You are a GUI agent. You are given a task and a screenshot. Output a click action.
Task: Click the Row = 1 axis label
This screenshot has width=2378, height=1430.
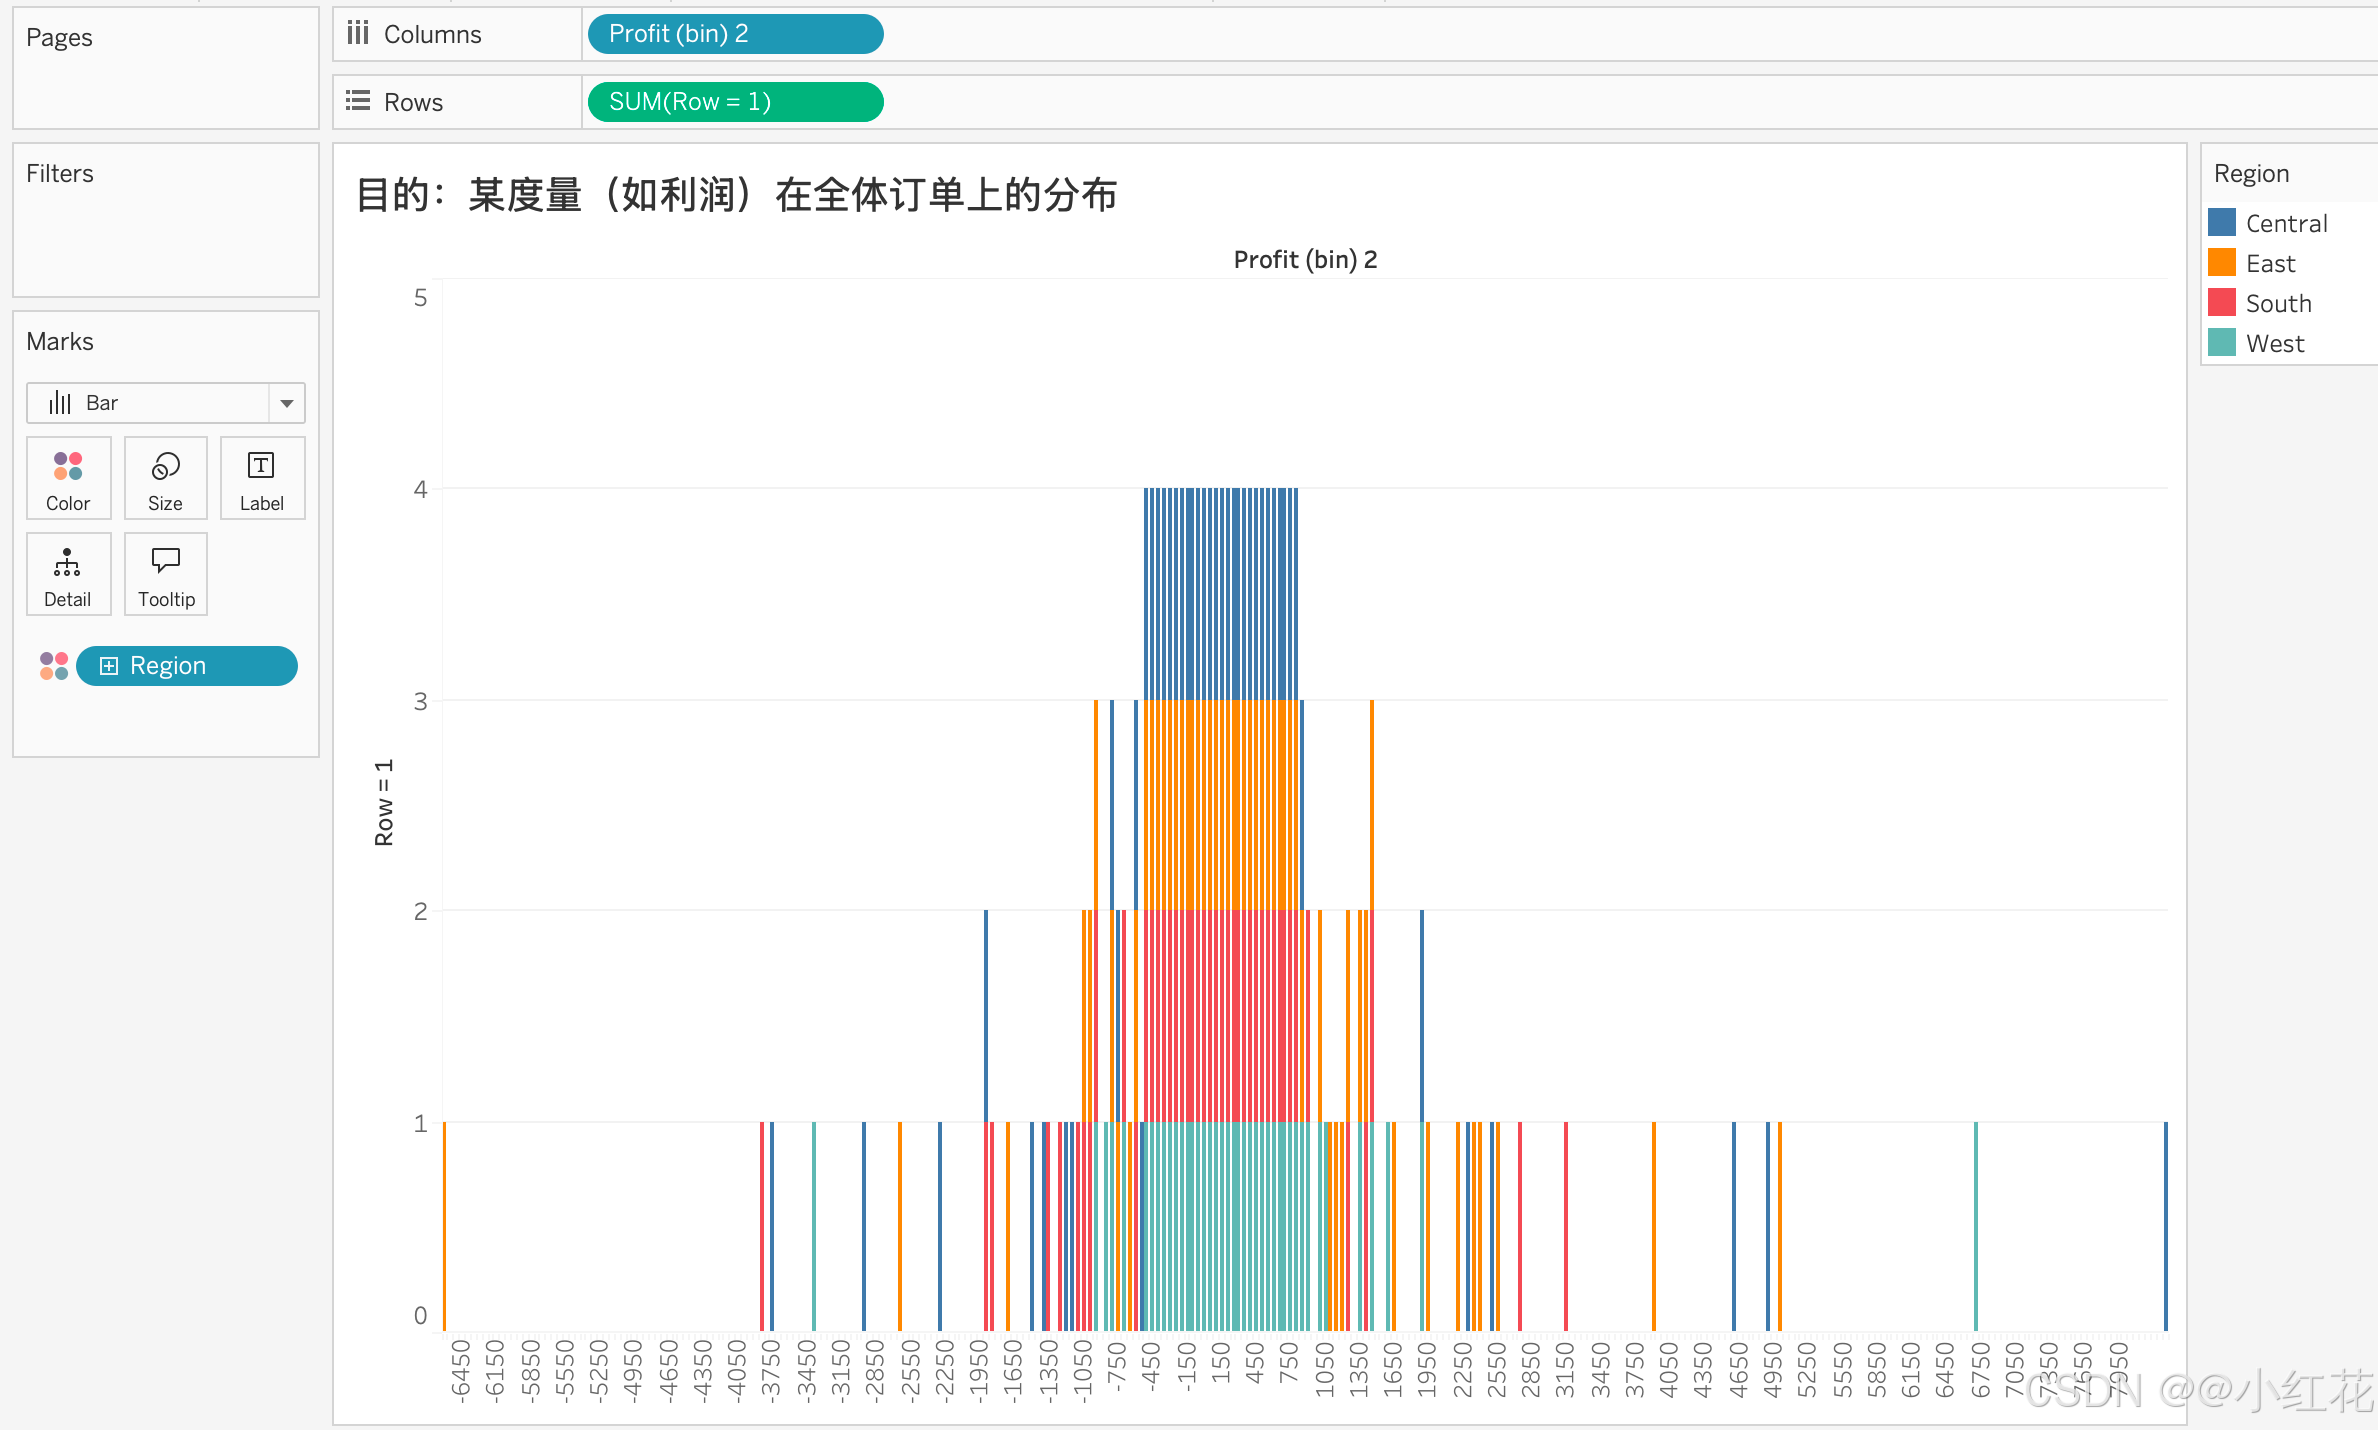pyautogui.click(x=384, y=803)
